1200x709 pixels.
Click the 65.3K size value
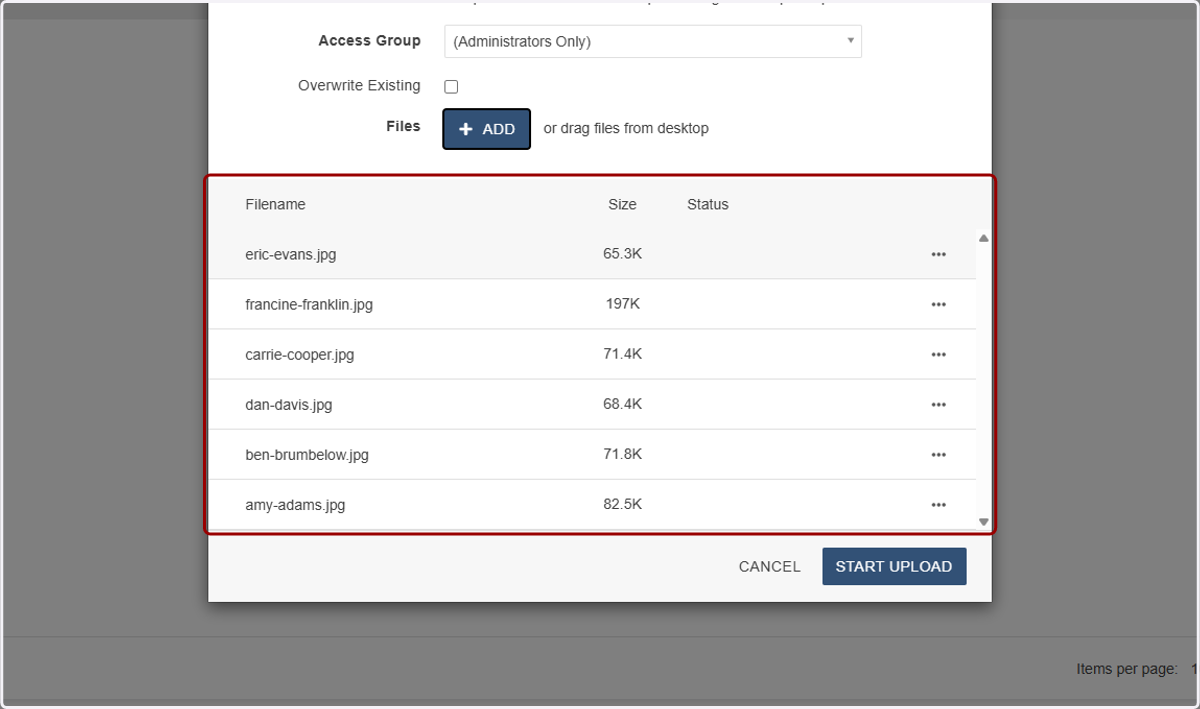click(x=622, y=254)
